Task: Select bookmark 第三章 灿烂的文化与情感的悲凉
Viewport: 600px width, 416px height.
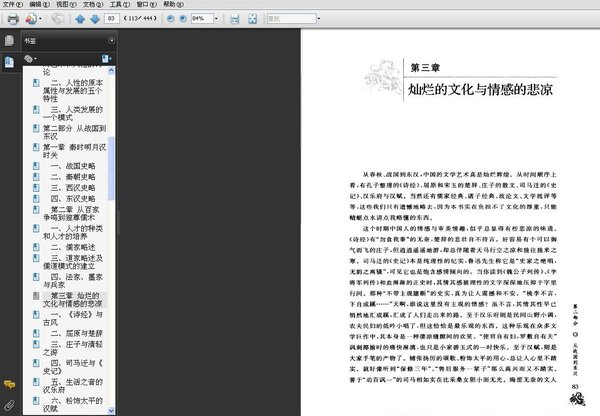Action: click(73, 299)
